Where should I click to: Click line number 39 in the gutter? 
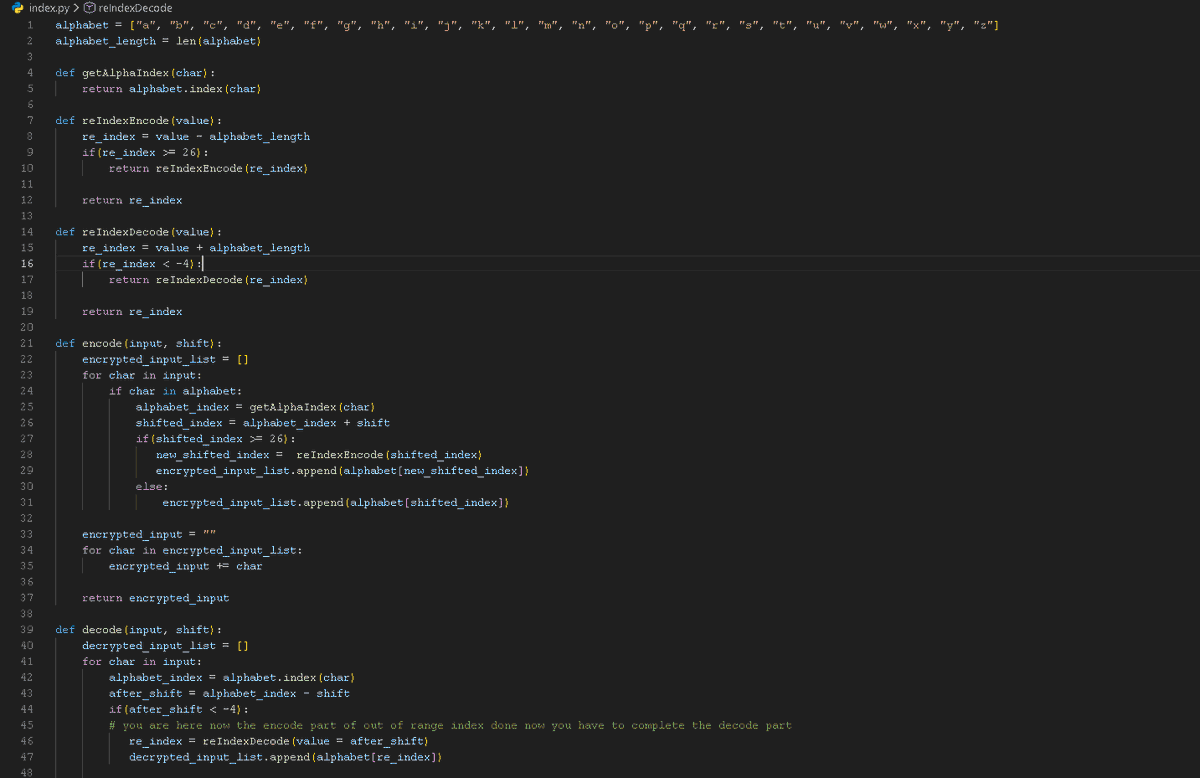(x=28, y=630)
